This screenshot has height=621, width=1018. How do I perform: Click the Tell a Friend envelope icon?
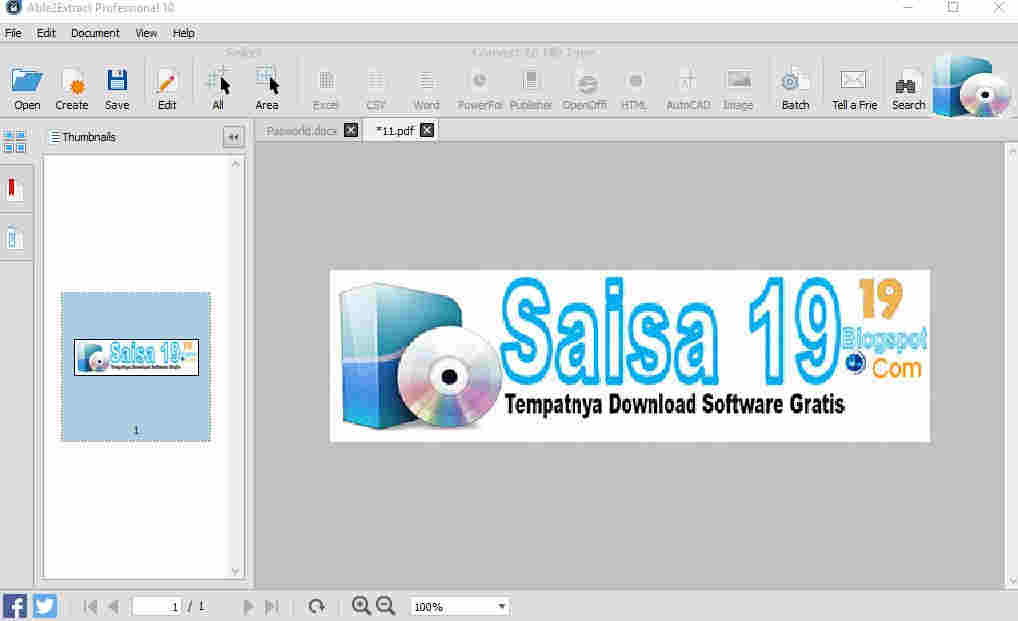(853, 80)
